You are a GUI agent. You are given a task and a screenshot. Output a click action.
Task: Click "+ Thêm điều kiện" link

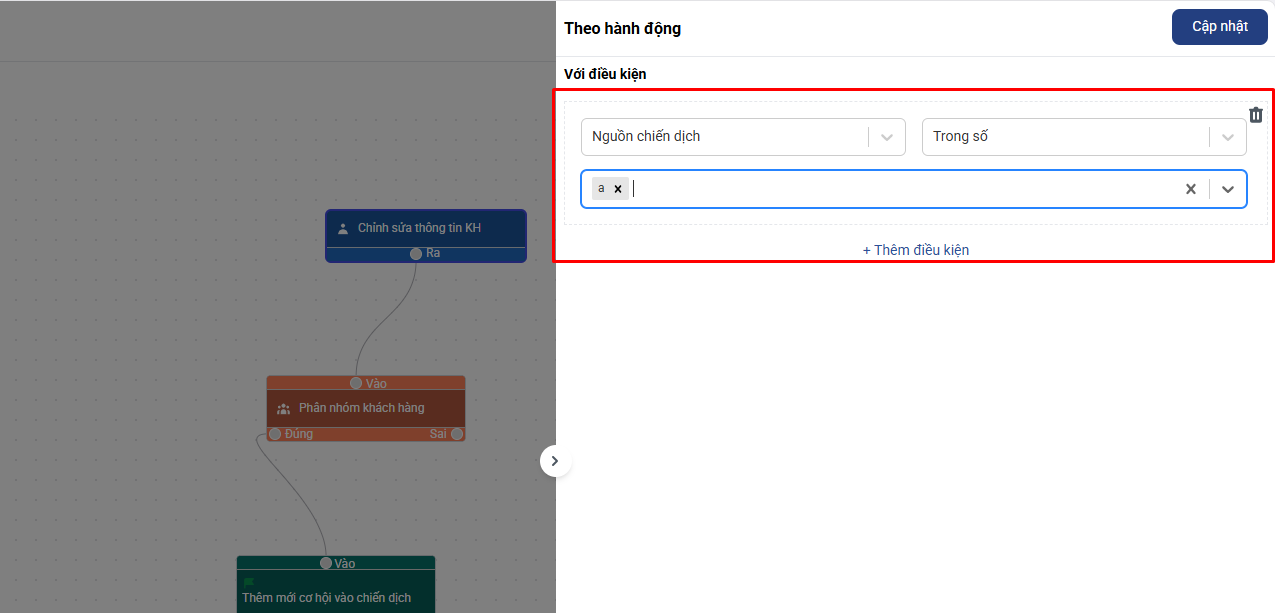tap(915, 250)
